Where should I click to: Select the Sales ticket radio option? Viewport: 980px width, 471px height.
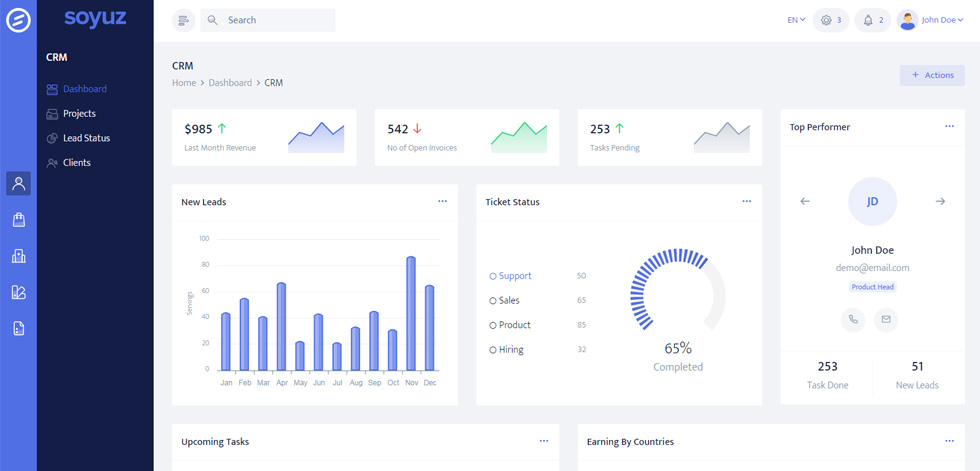[492, 301]
